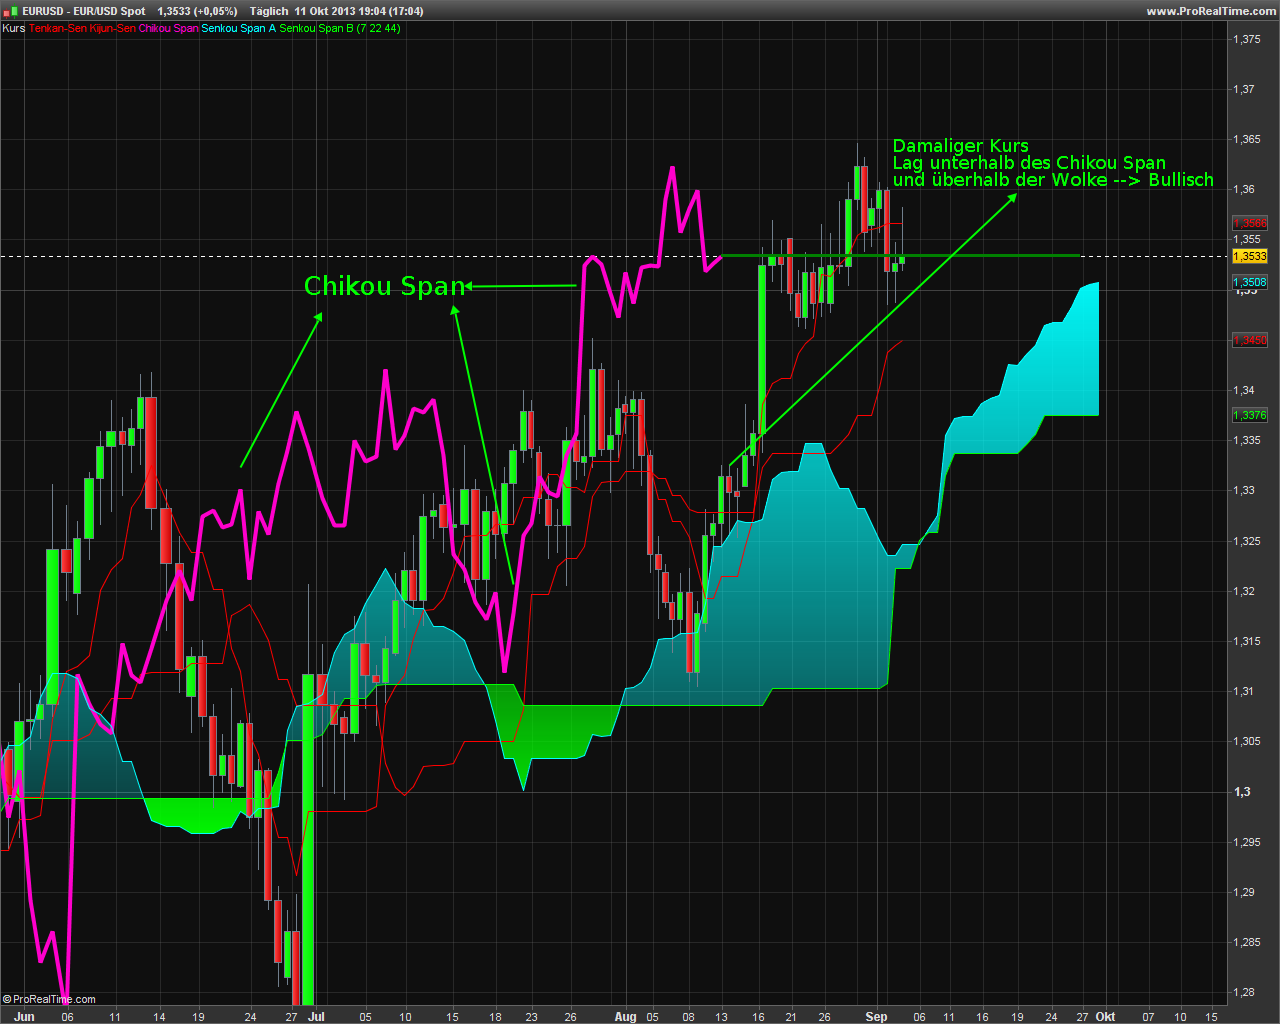The height and width of the screenshot is (1024, 1280).
Task: Click the Jul month label on time axis
Action: (x=316, y=1016)
